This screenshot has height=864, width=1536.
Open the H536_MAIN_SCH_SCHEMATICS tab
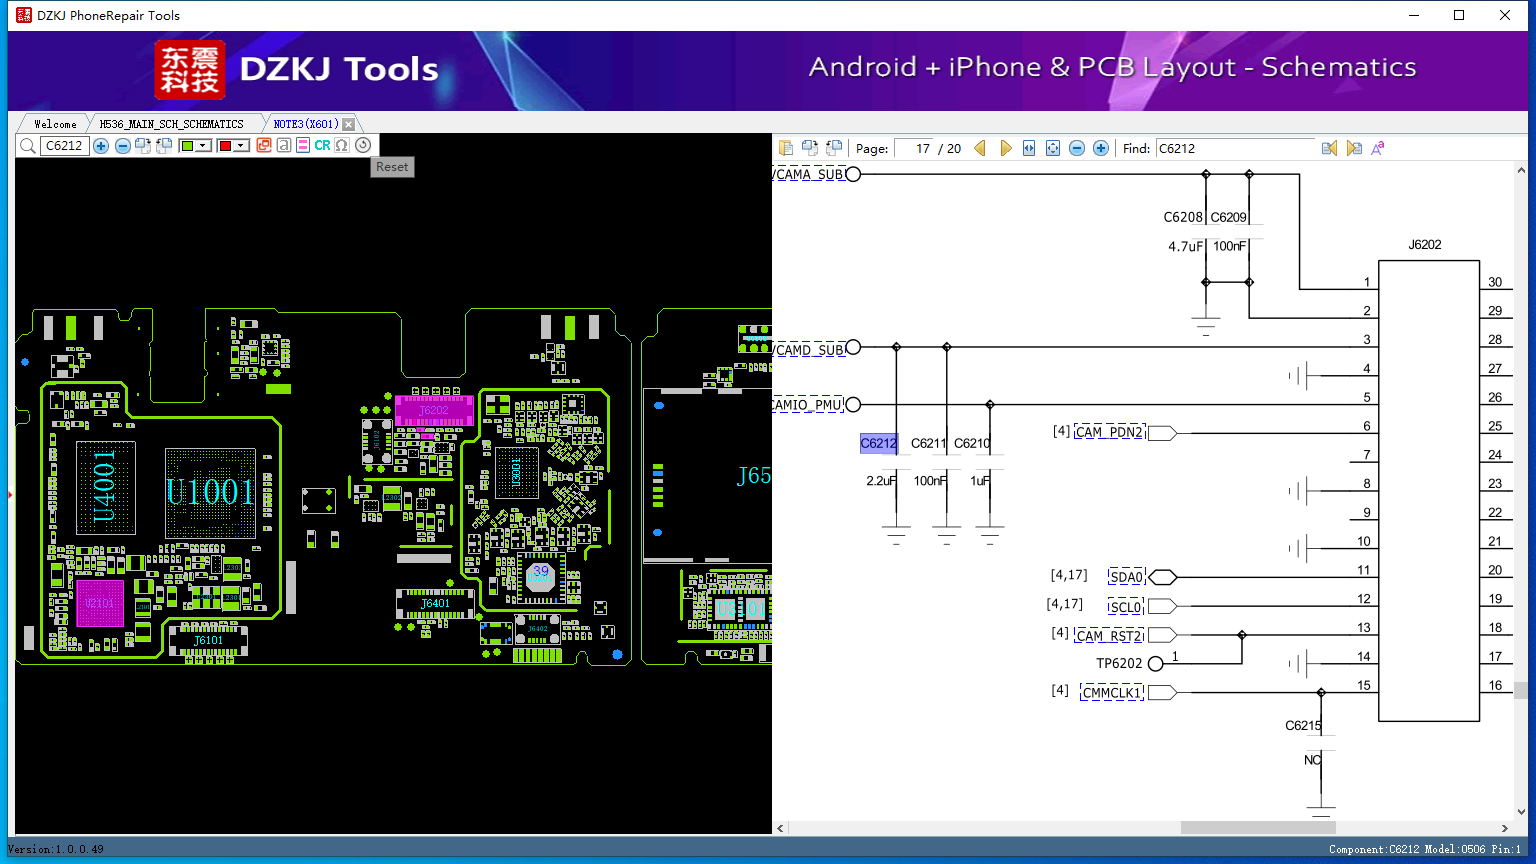pyautogui.click(x=172, y=124)
